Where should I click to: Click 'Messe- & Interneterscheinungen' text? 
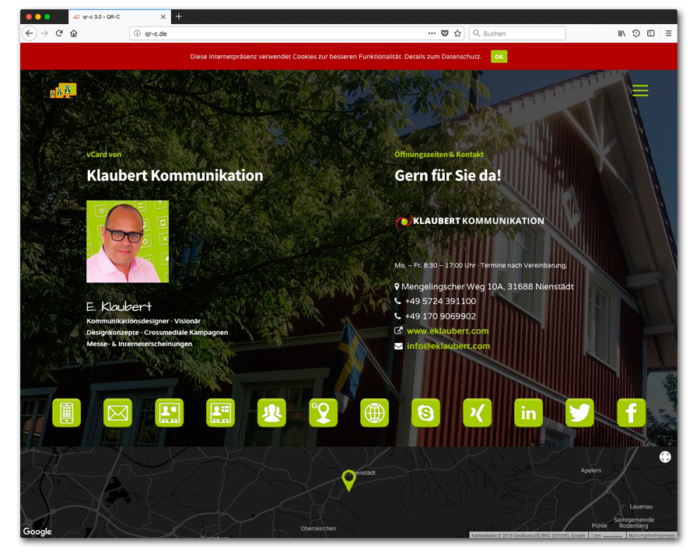coord(139,344)
